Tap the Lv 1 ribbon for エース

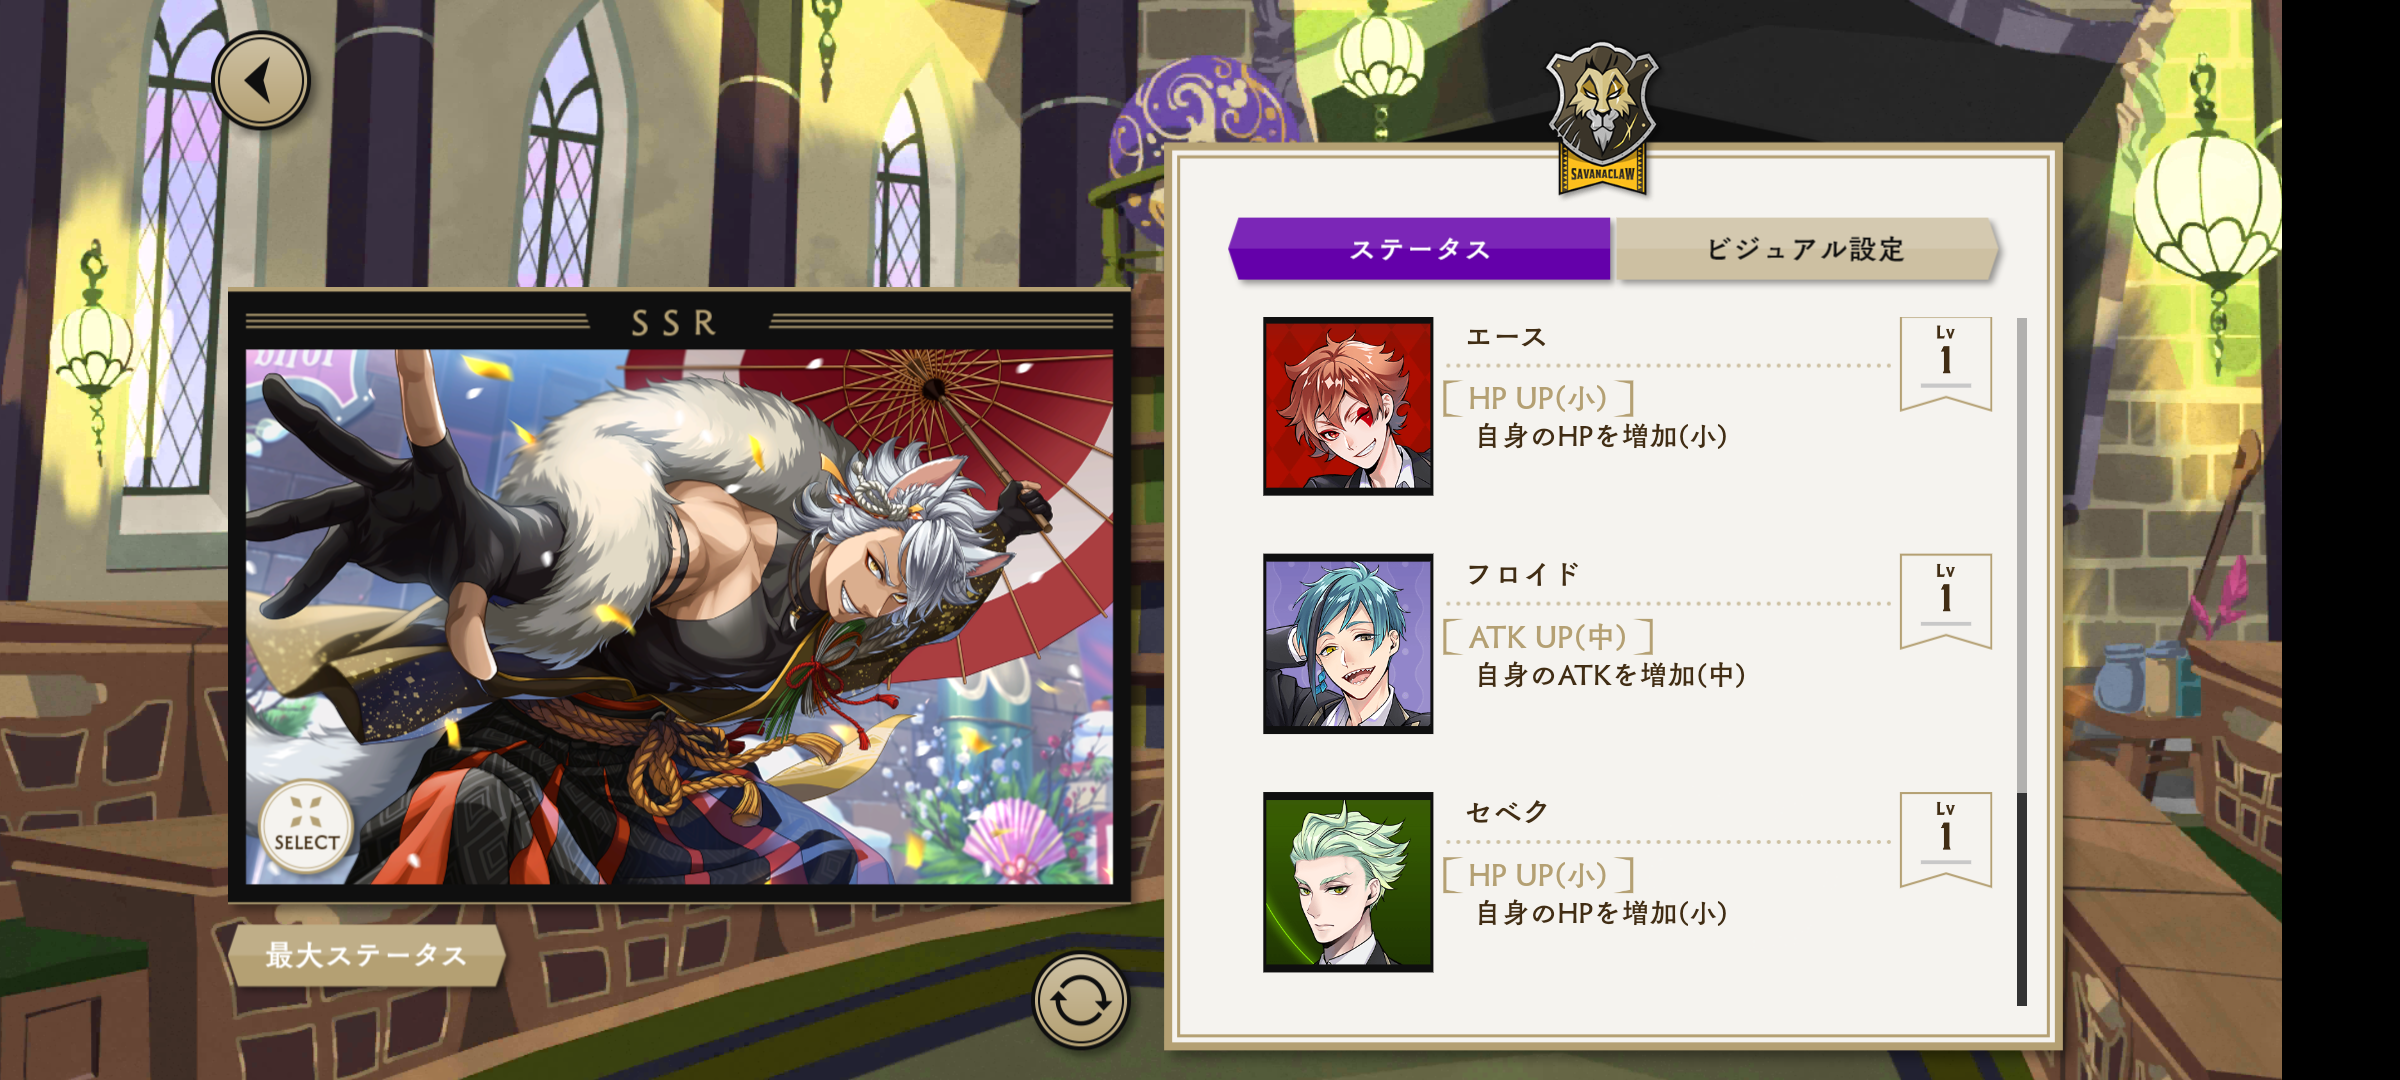1946,364
